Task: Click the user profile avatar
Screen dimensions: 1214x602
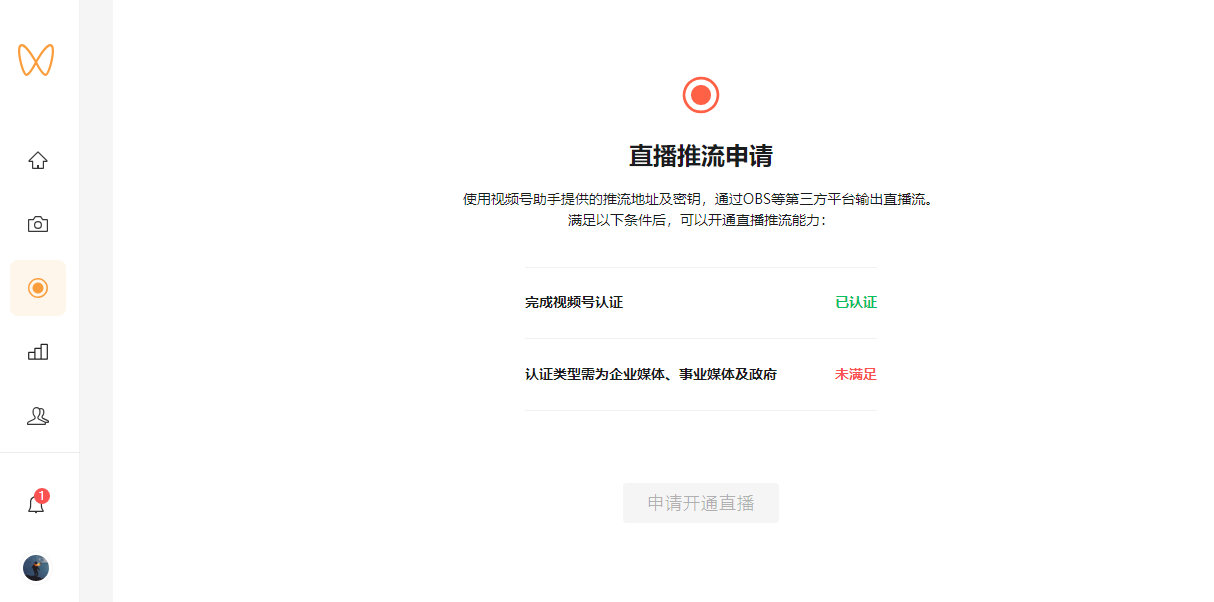Action: 36,568
